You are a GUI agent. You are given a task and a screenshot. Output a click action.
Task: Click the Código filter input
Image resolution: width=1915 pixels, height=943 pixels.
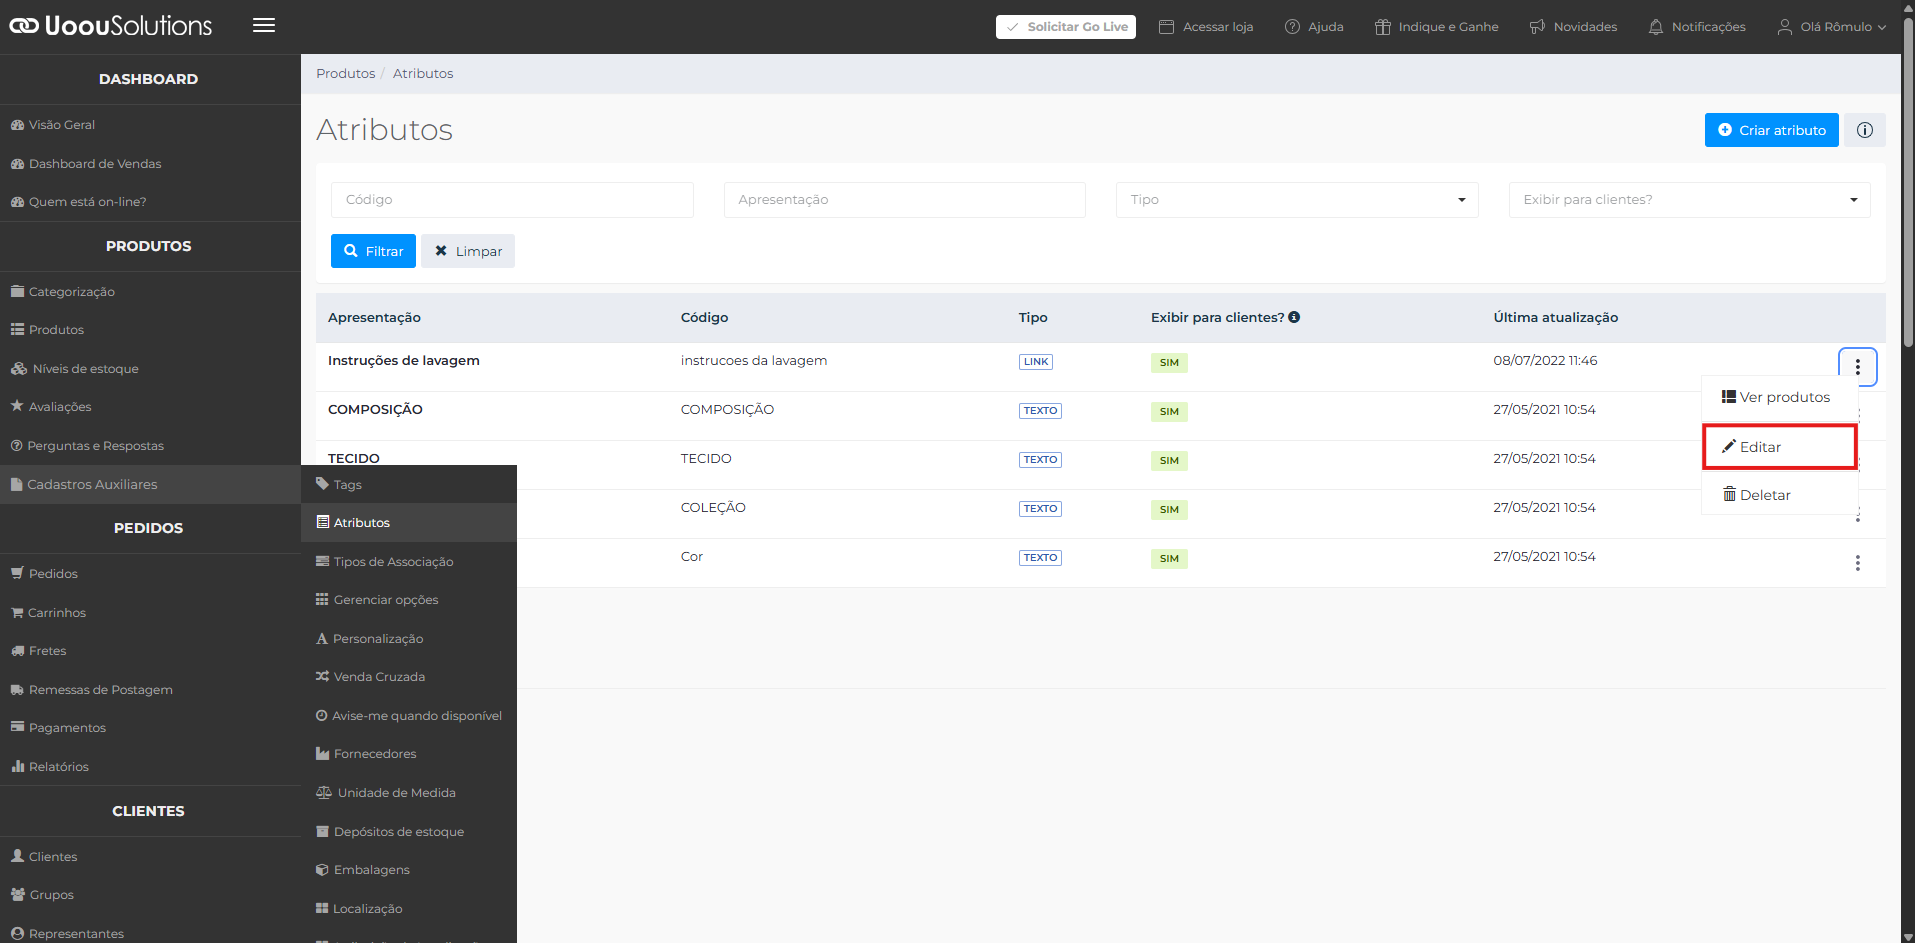(512, 200)
